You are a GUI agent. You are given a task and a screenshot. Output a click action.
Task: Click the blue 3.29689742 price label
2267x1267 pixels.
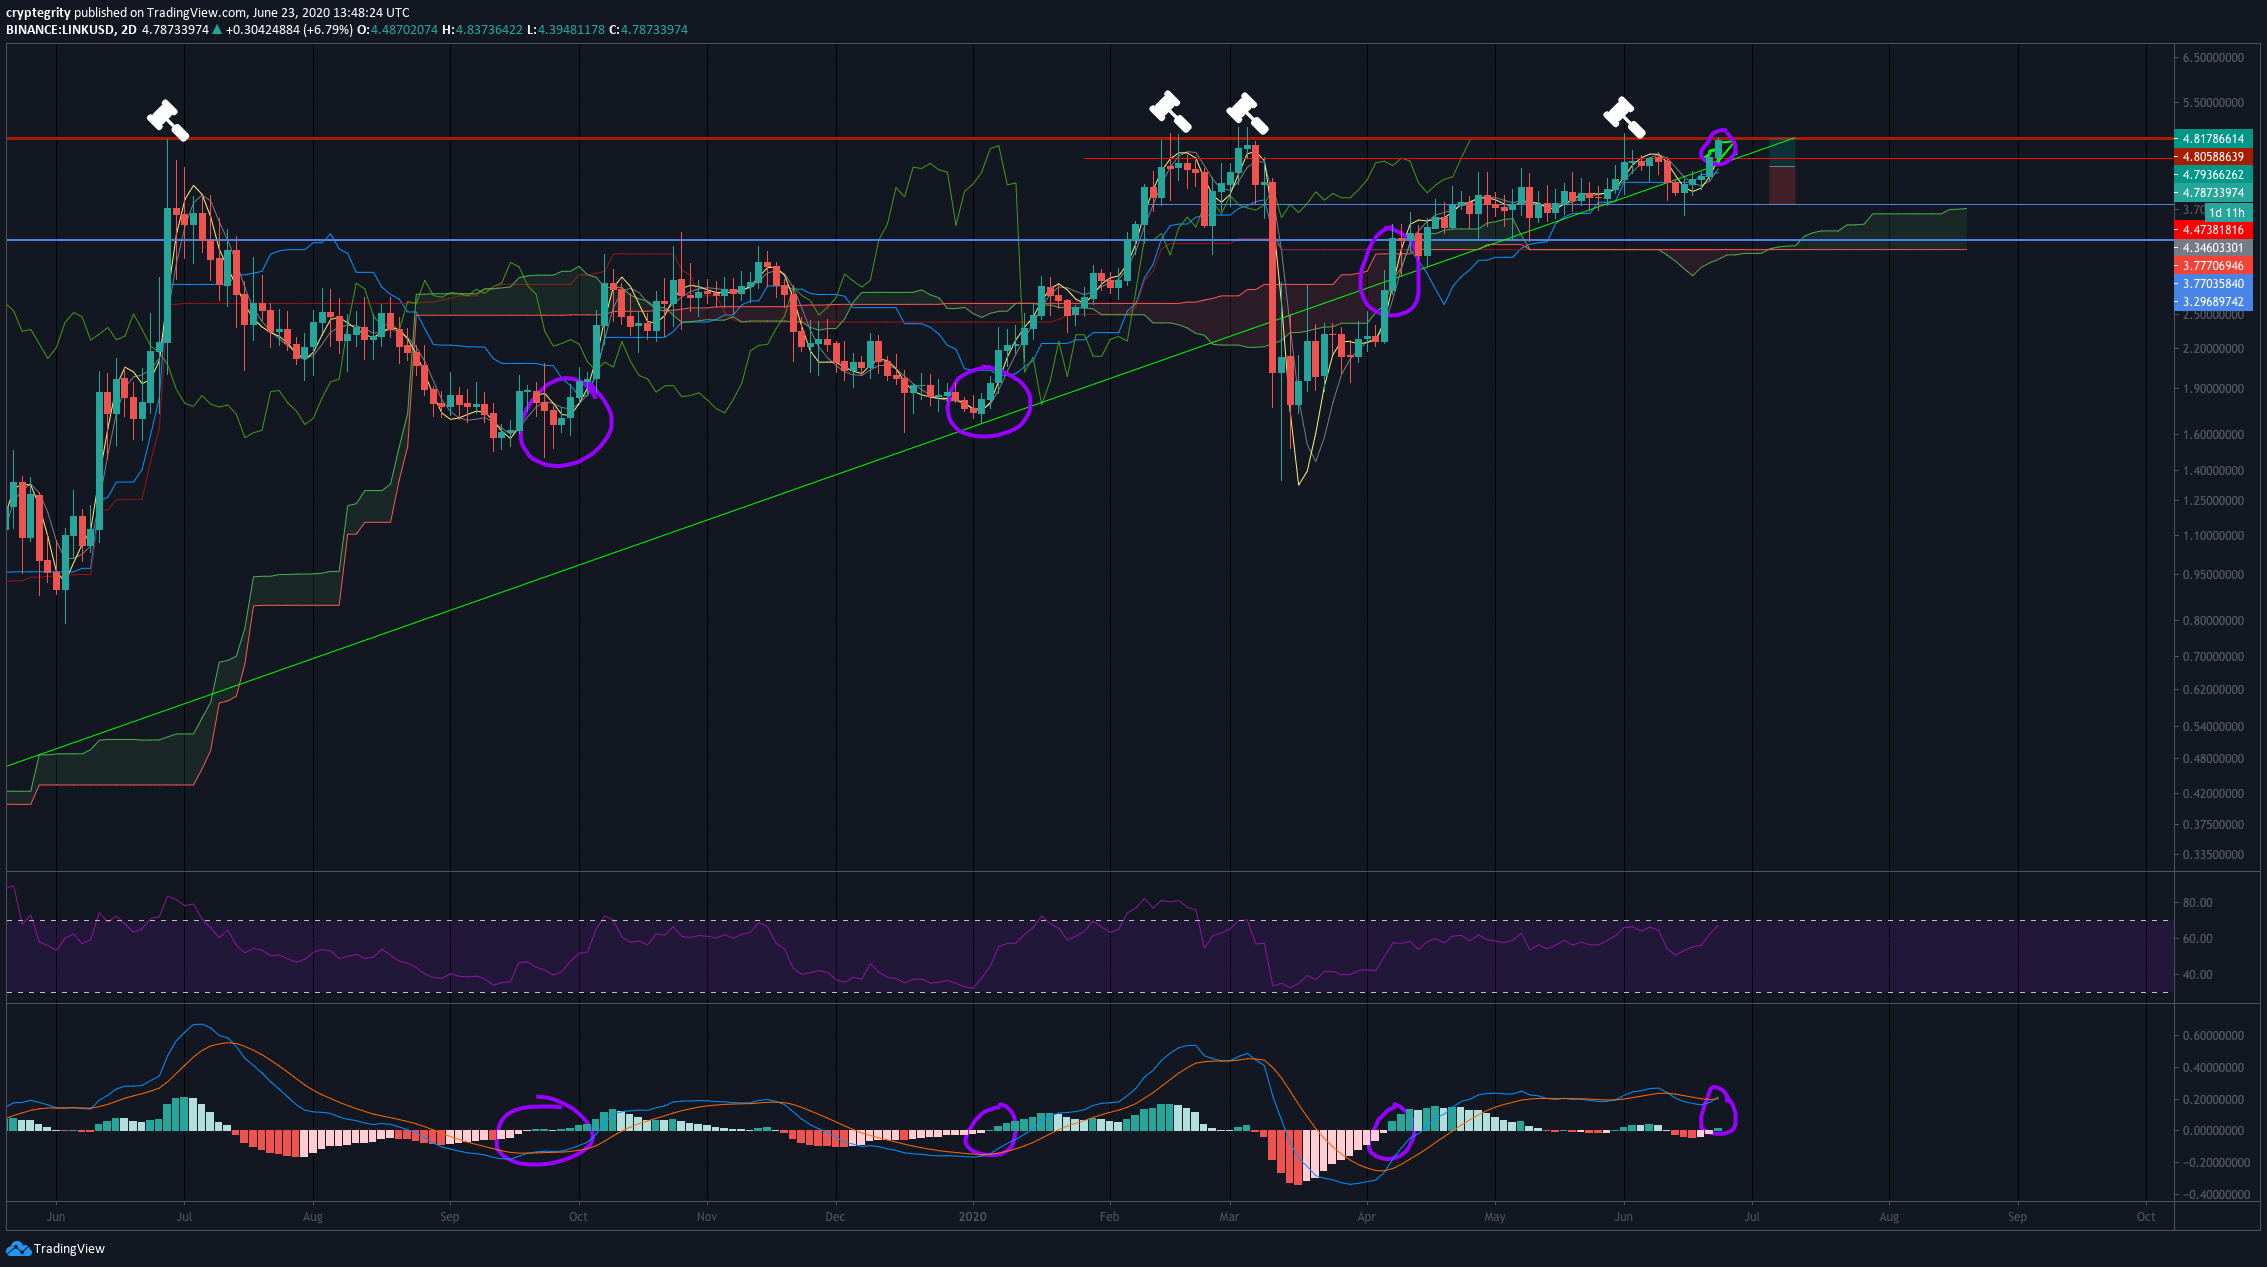2211,302
